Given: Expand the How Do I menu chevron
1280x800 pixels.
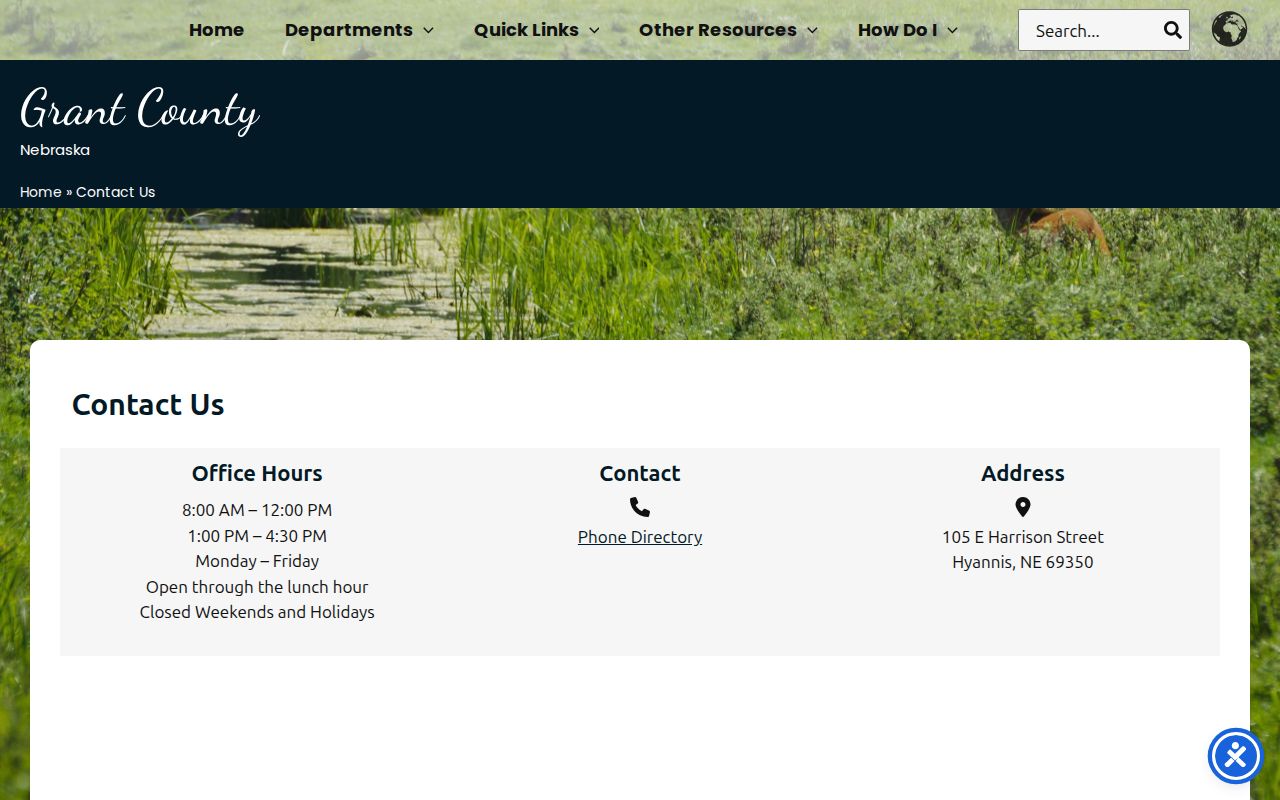Looking at the screenshot, I should tap(952, 30).
